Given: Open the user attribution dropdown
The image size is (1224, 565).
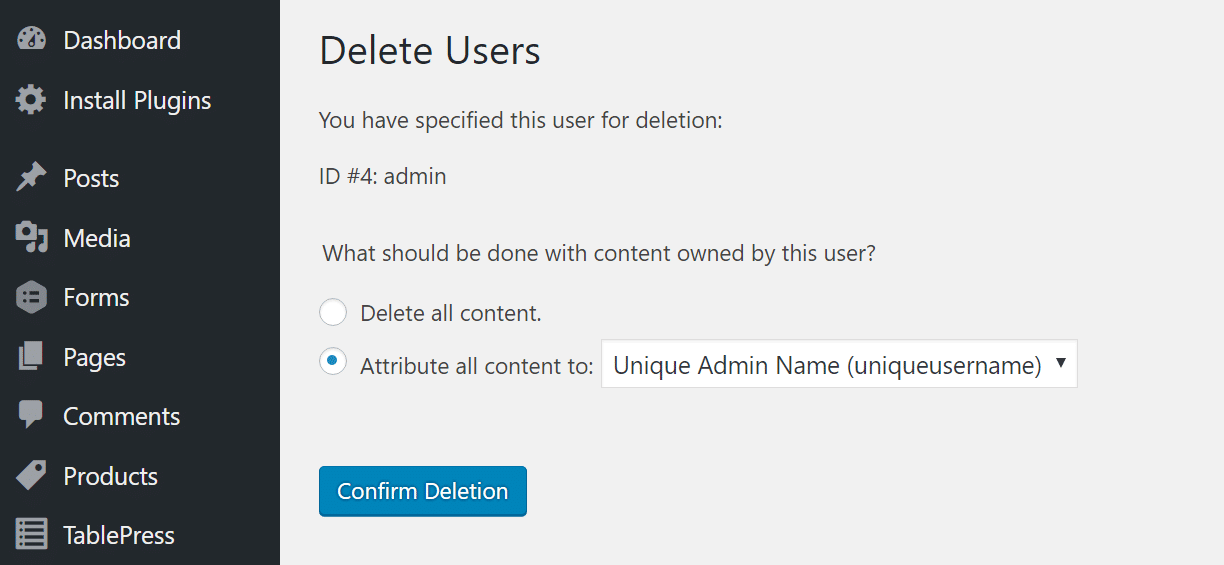Looking at the screenshot, I should (x=838, y=365).
